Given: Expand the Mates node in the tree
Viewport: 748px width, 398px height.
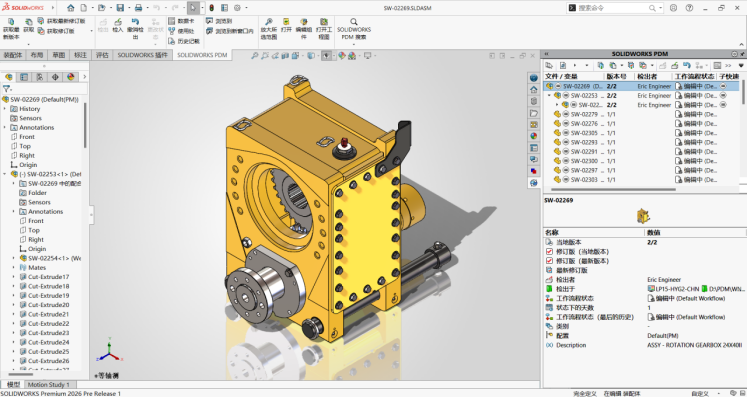Looking at the screenshot, I should tap(14, 268).
